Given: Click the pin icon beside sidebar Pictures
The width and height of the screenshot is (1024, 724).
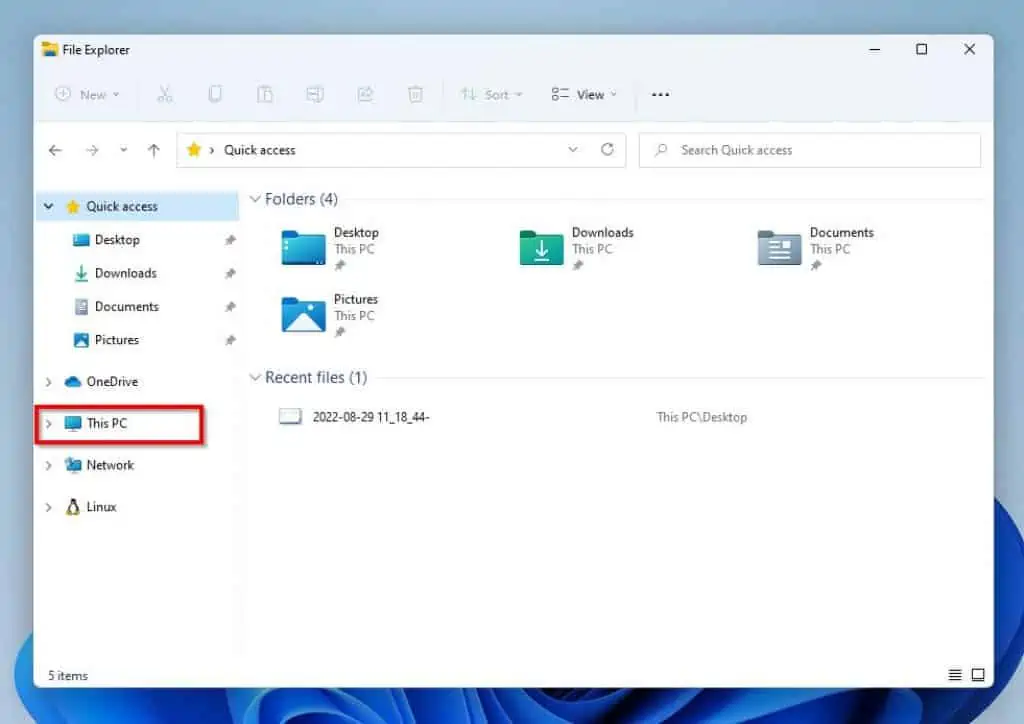Looking at the screenshot, I should click(230, 340).
